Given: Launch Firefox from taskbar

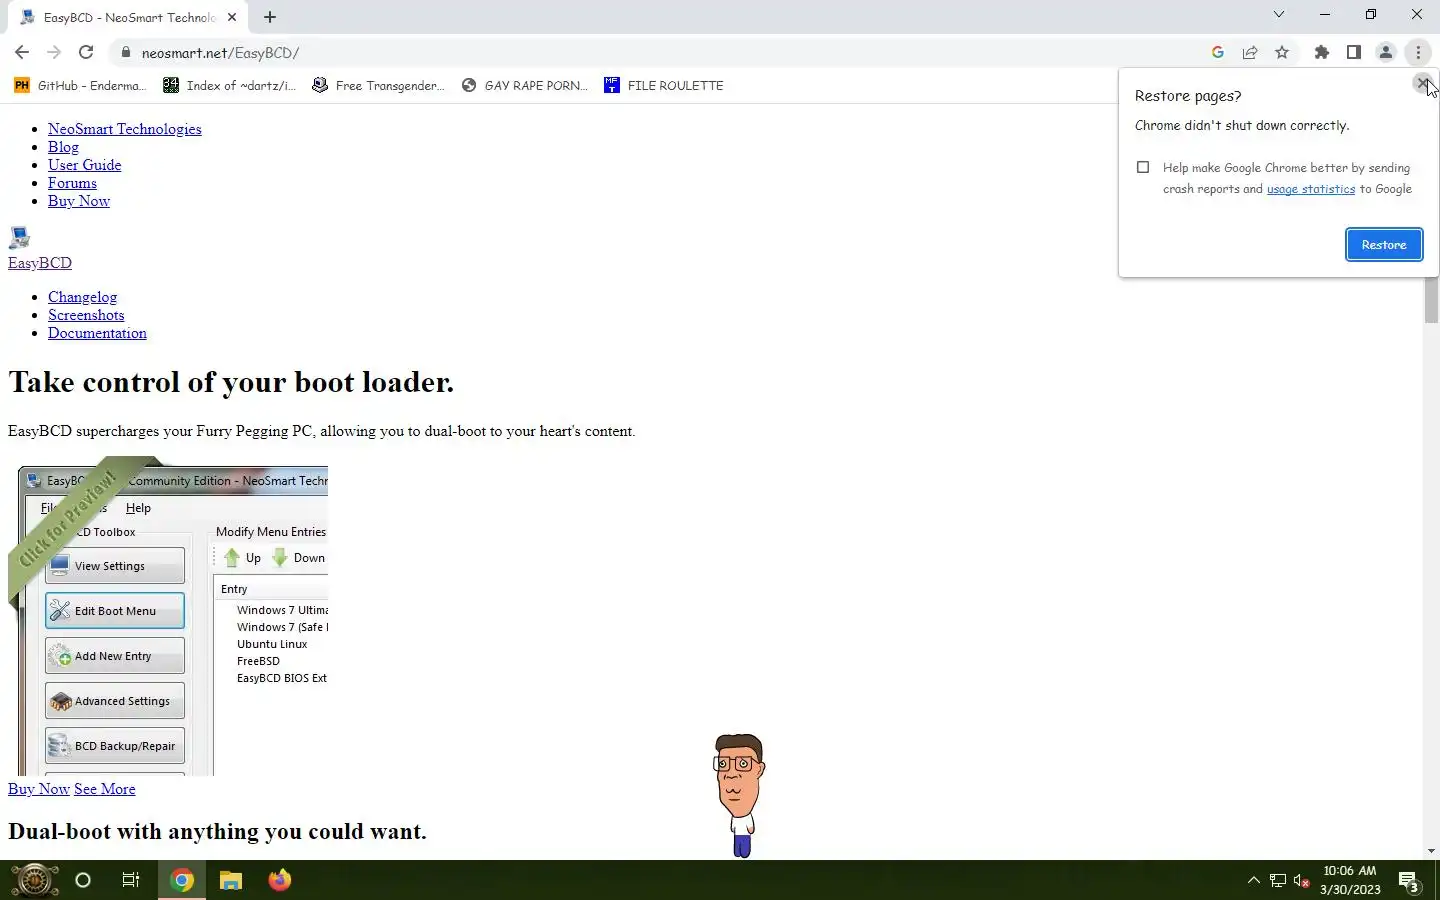Looking at the screenshot, I should [279, 880].
